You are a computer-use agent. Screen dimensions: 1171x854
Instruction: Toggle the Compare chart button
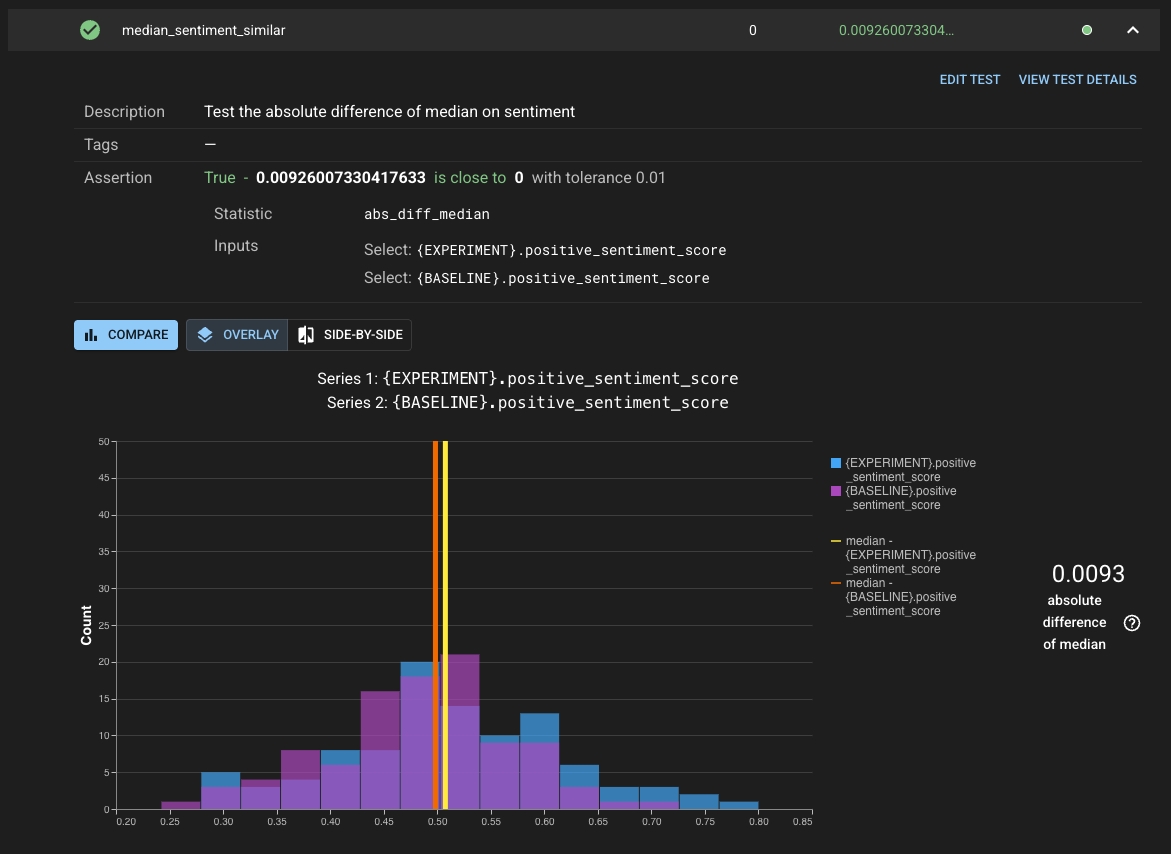coord(126,335)
